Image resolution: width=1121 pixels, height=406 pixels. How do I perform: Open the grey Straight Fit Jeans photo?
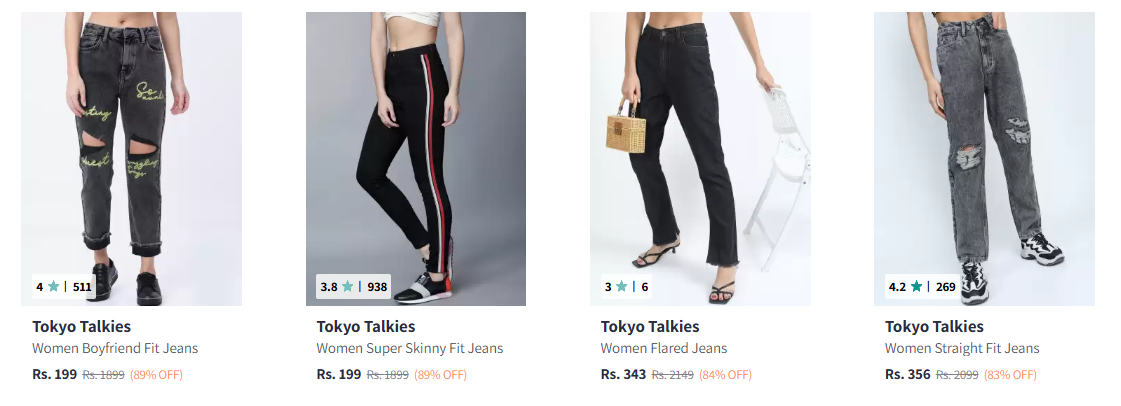(984, 150)
